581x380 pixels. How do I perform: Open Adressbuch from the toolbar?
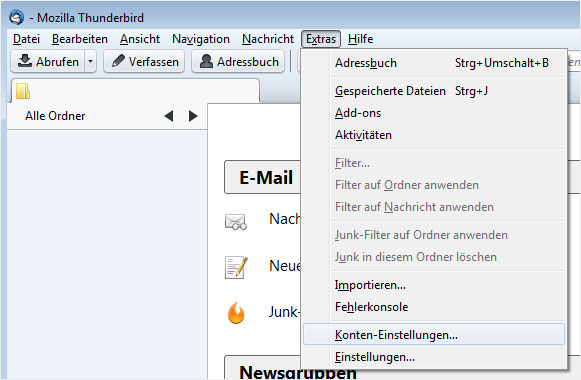(238, 61)
